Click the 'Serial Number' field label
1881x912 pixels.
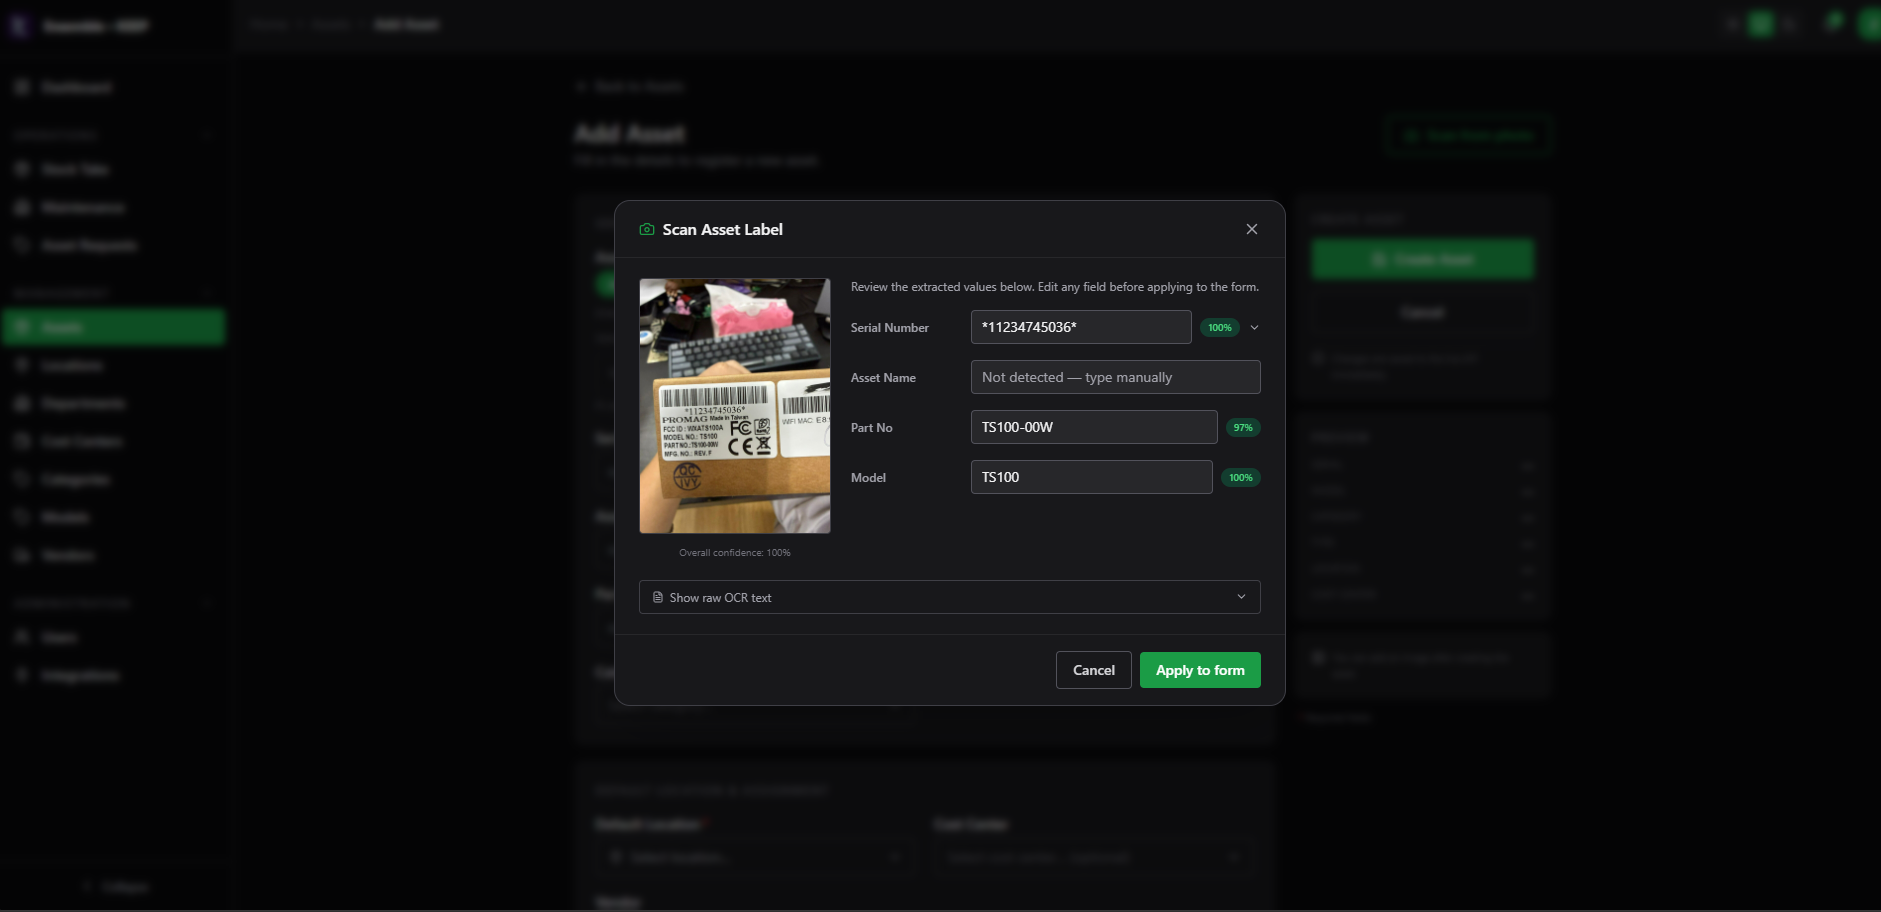coord(890,328)
